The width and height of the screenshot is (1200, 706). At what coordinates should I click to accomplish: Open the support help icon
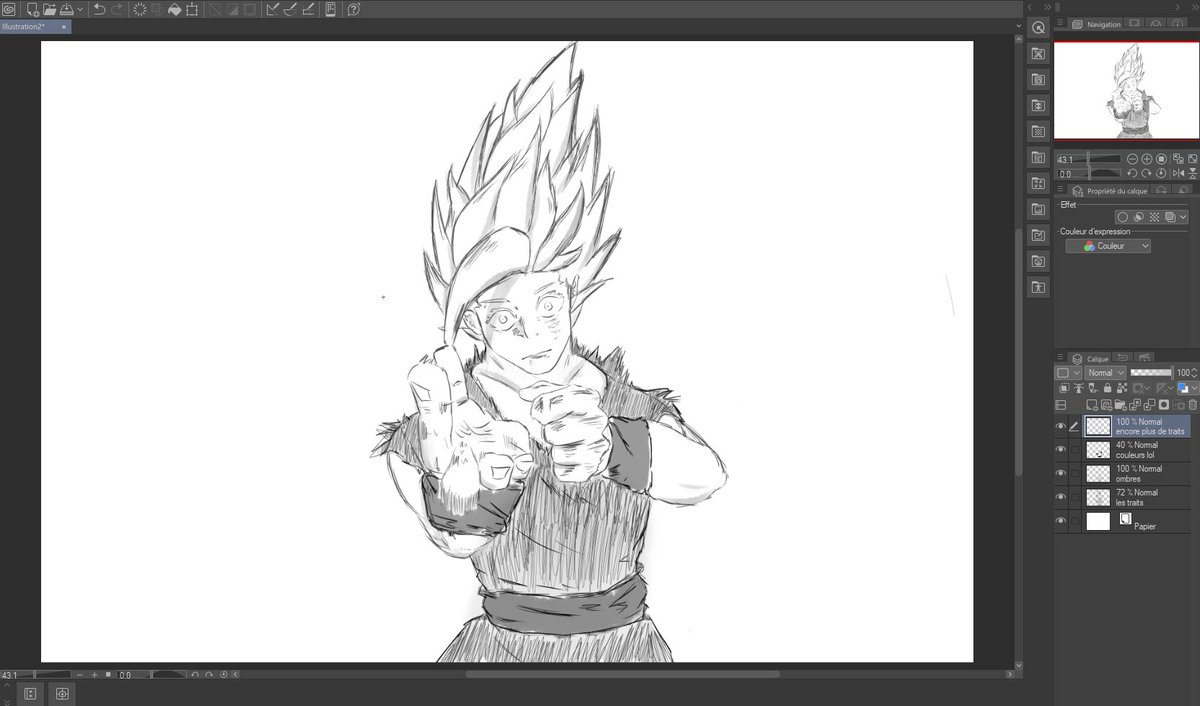pos(353,10)
